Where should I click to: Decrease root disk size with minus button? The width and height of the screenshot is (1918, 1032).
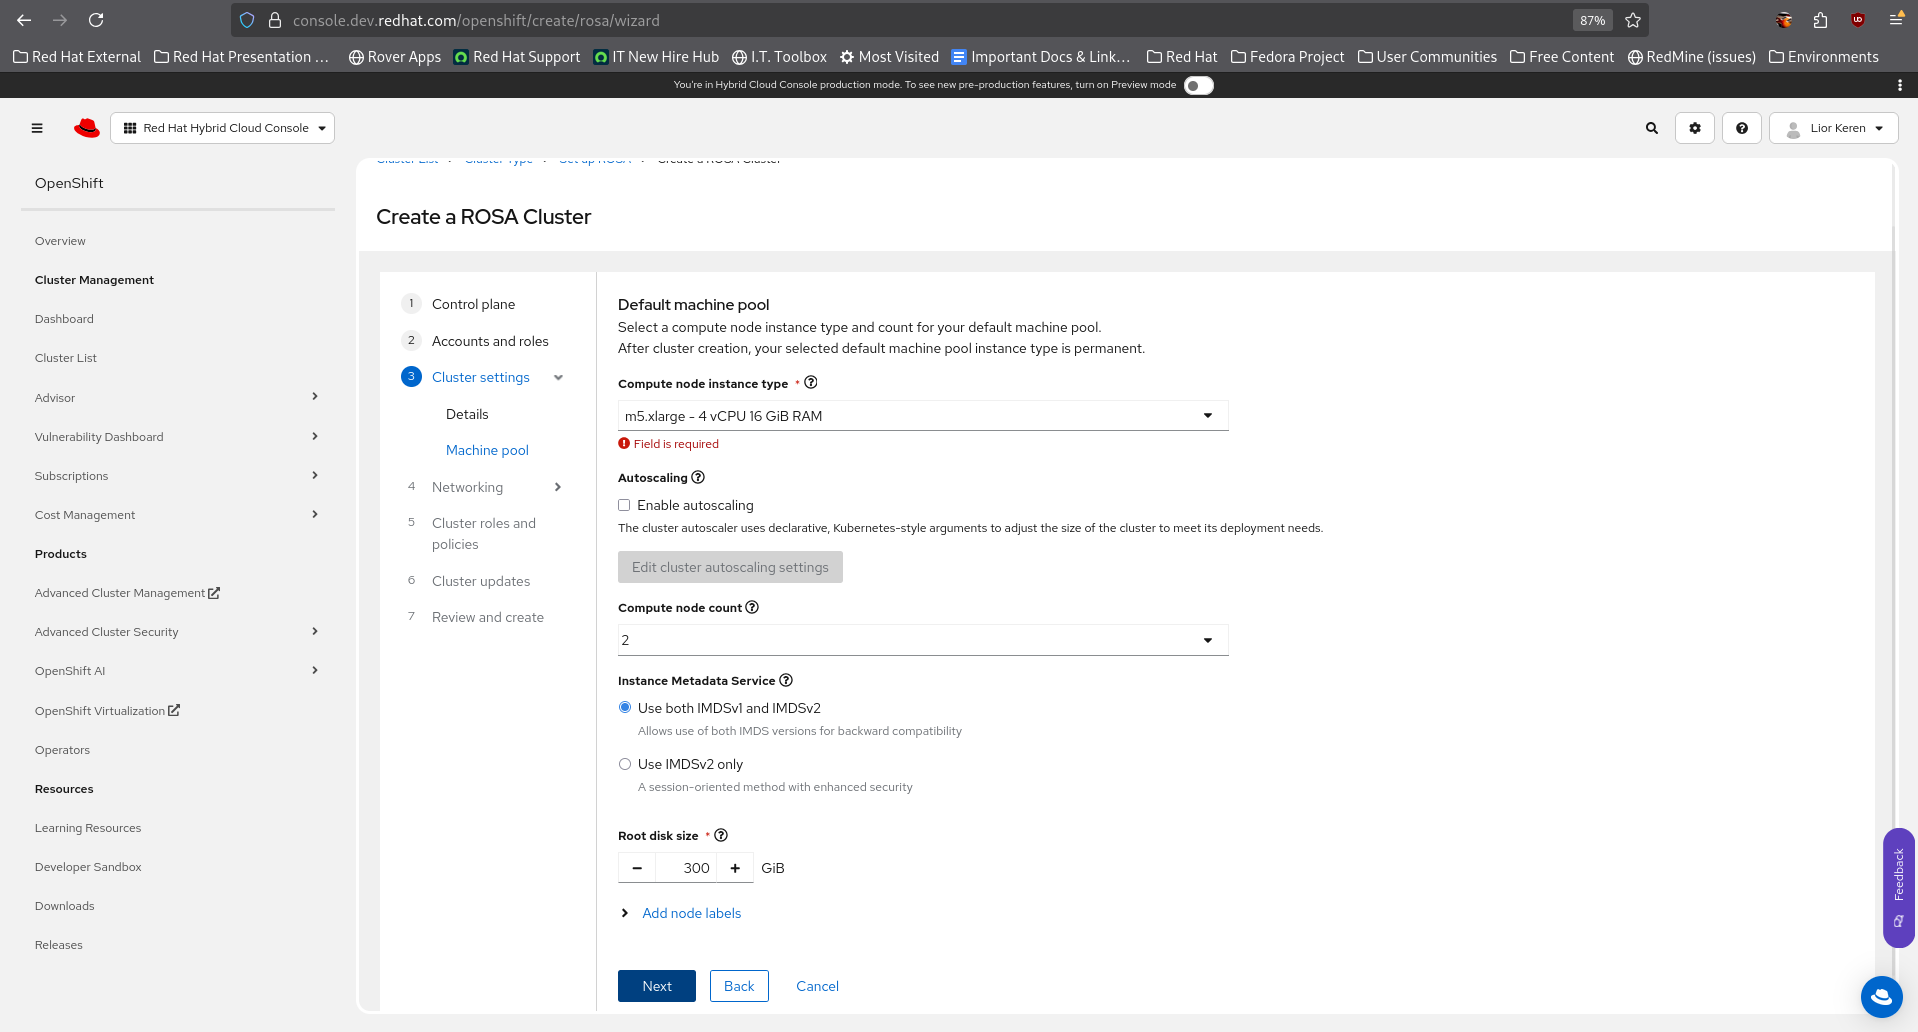pyautogui.click(x=637, y=868)
